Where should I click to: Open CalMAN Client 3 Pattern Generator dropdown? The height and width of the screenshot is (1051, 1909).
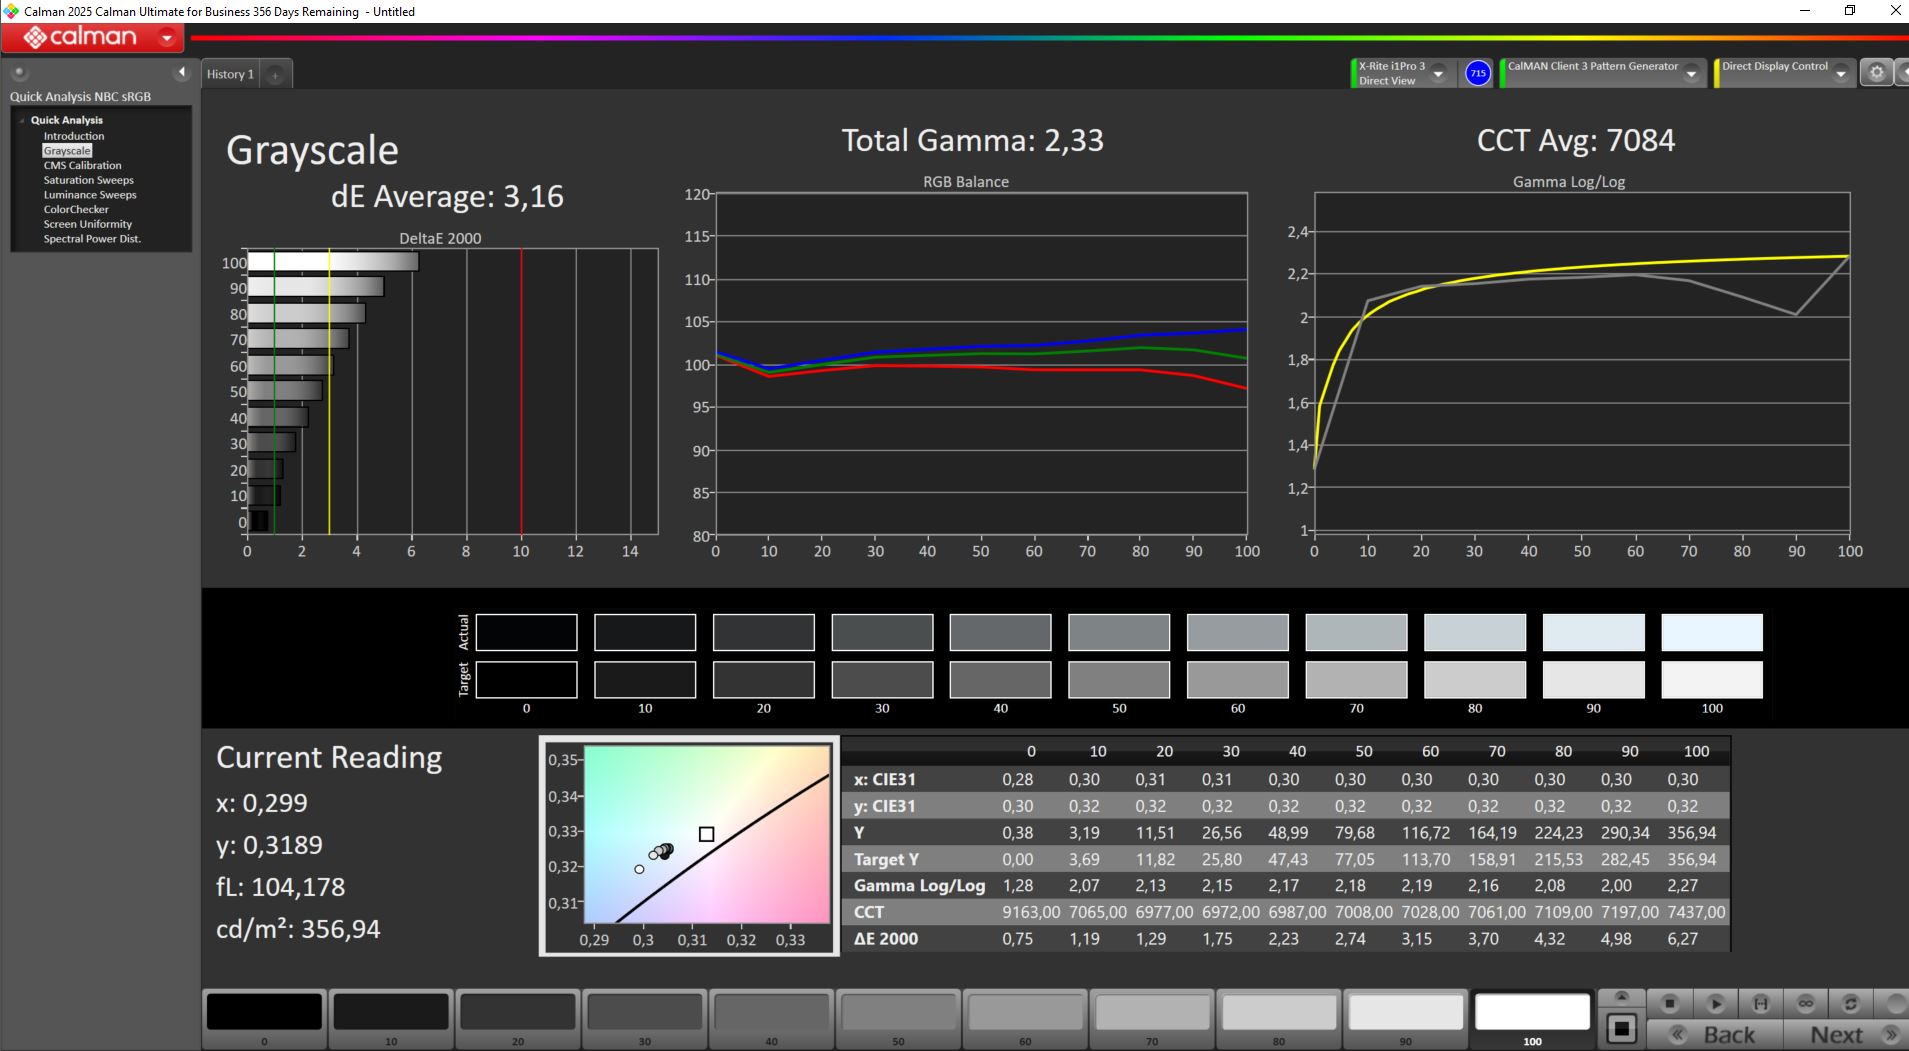1691,73
